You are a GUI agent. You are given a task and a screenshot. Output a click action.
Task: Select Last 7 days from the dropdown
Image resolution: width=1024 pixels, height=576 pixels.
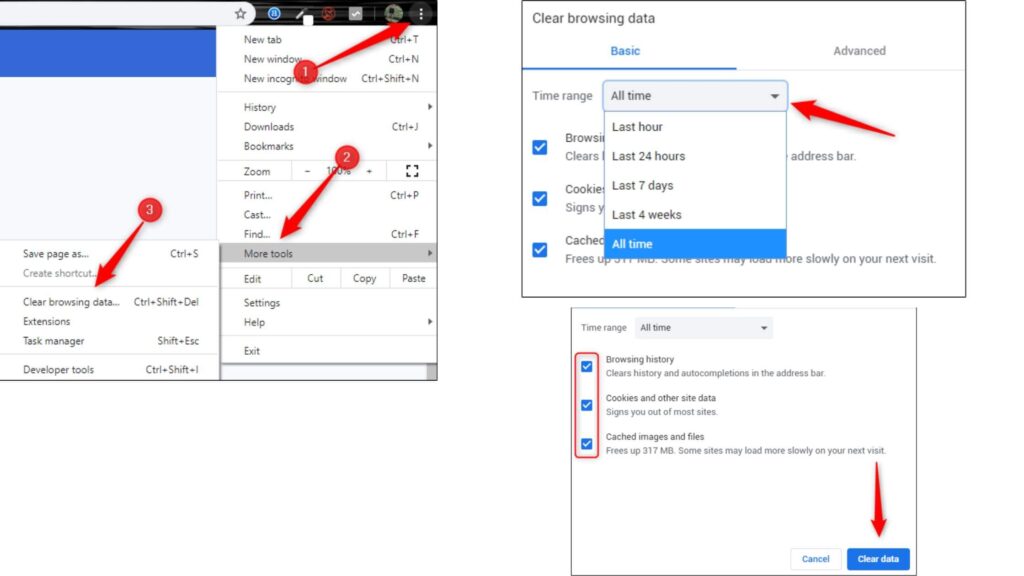pyautogui.click(x=645, y=185)
